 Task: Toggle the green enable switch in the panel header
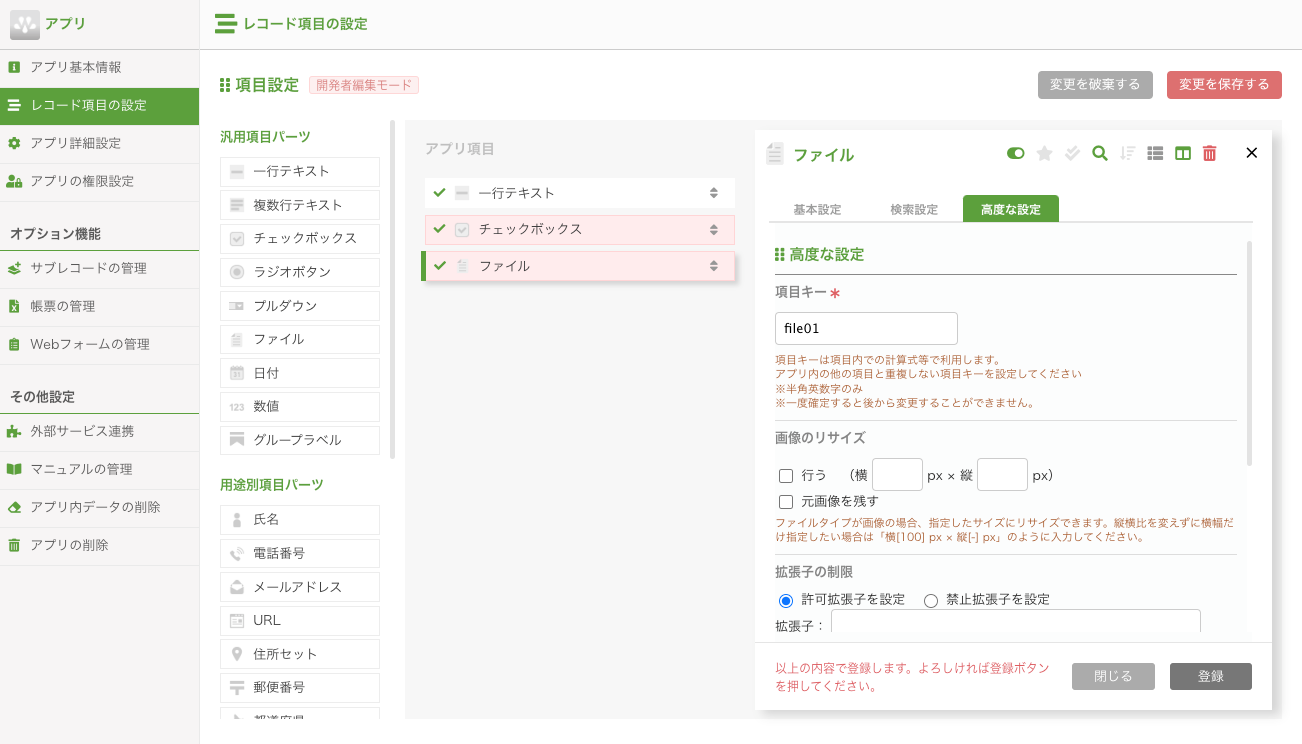pos(1015,154)
